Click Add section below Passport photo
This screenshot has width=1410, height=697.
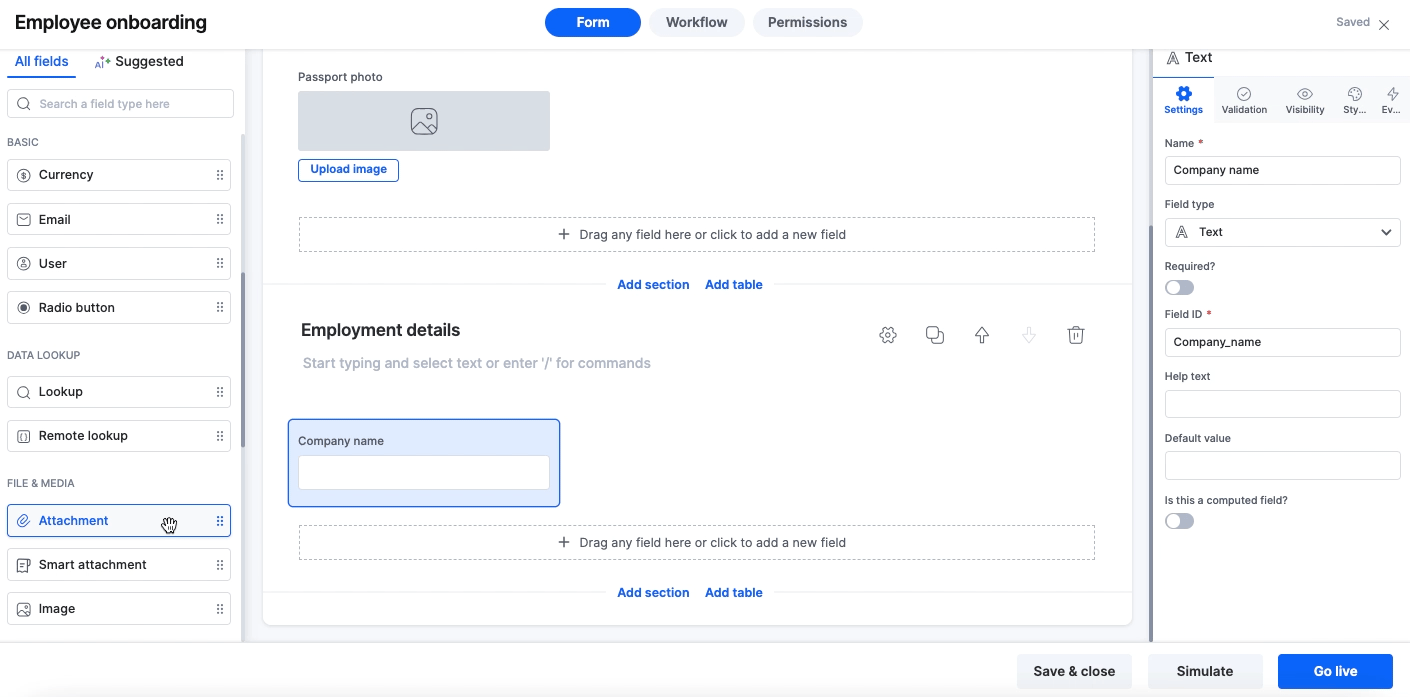(653, 285)
